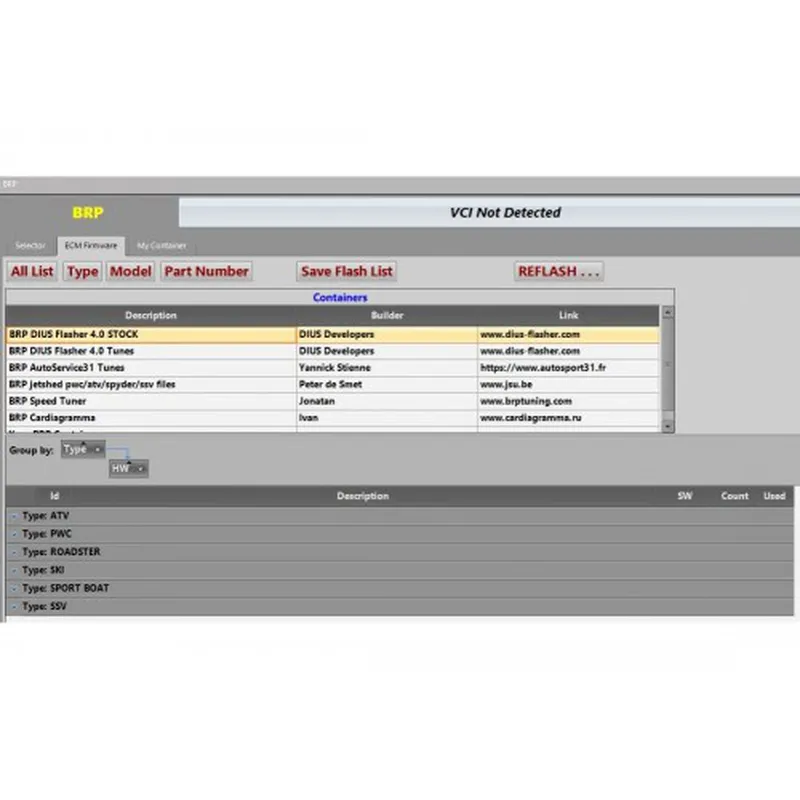The width and height of the screenshot is (800, 800).
Task: Click the All List button
Action: (32, 271)
